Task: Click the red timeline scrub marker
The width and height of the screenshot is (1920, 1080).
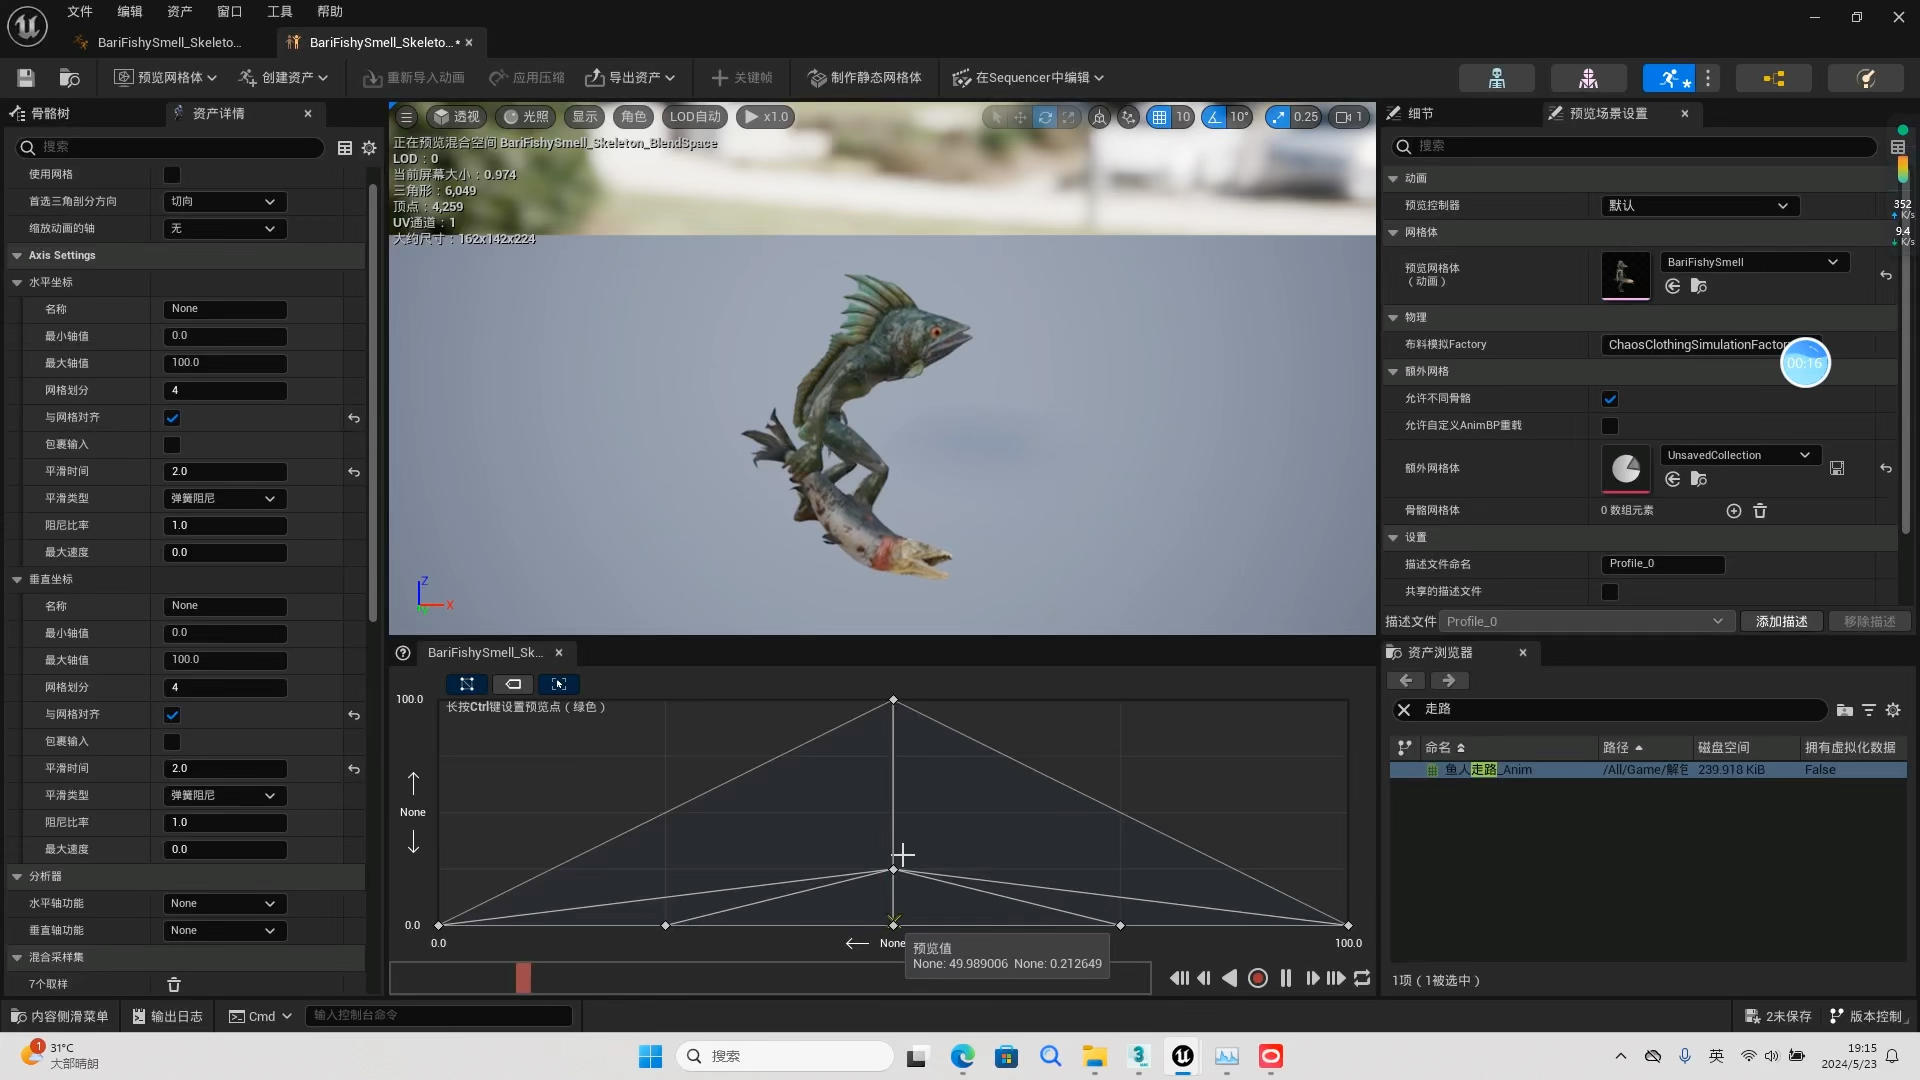Action: (523, 978)
